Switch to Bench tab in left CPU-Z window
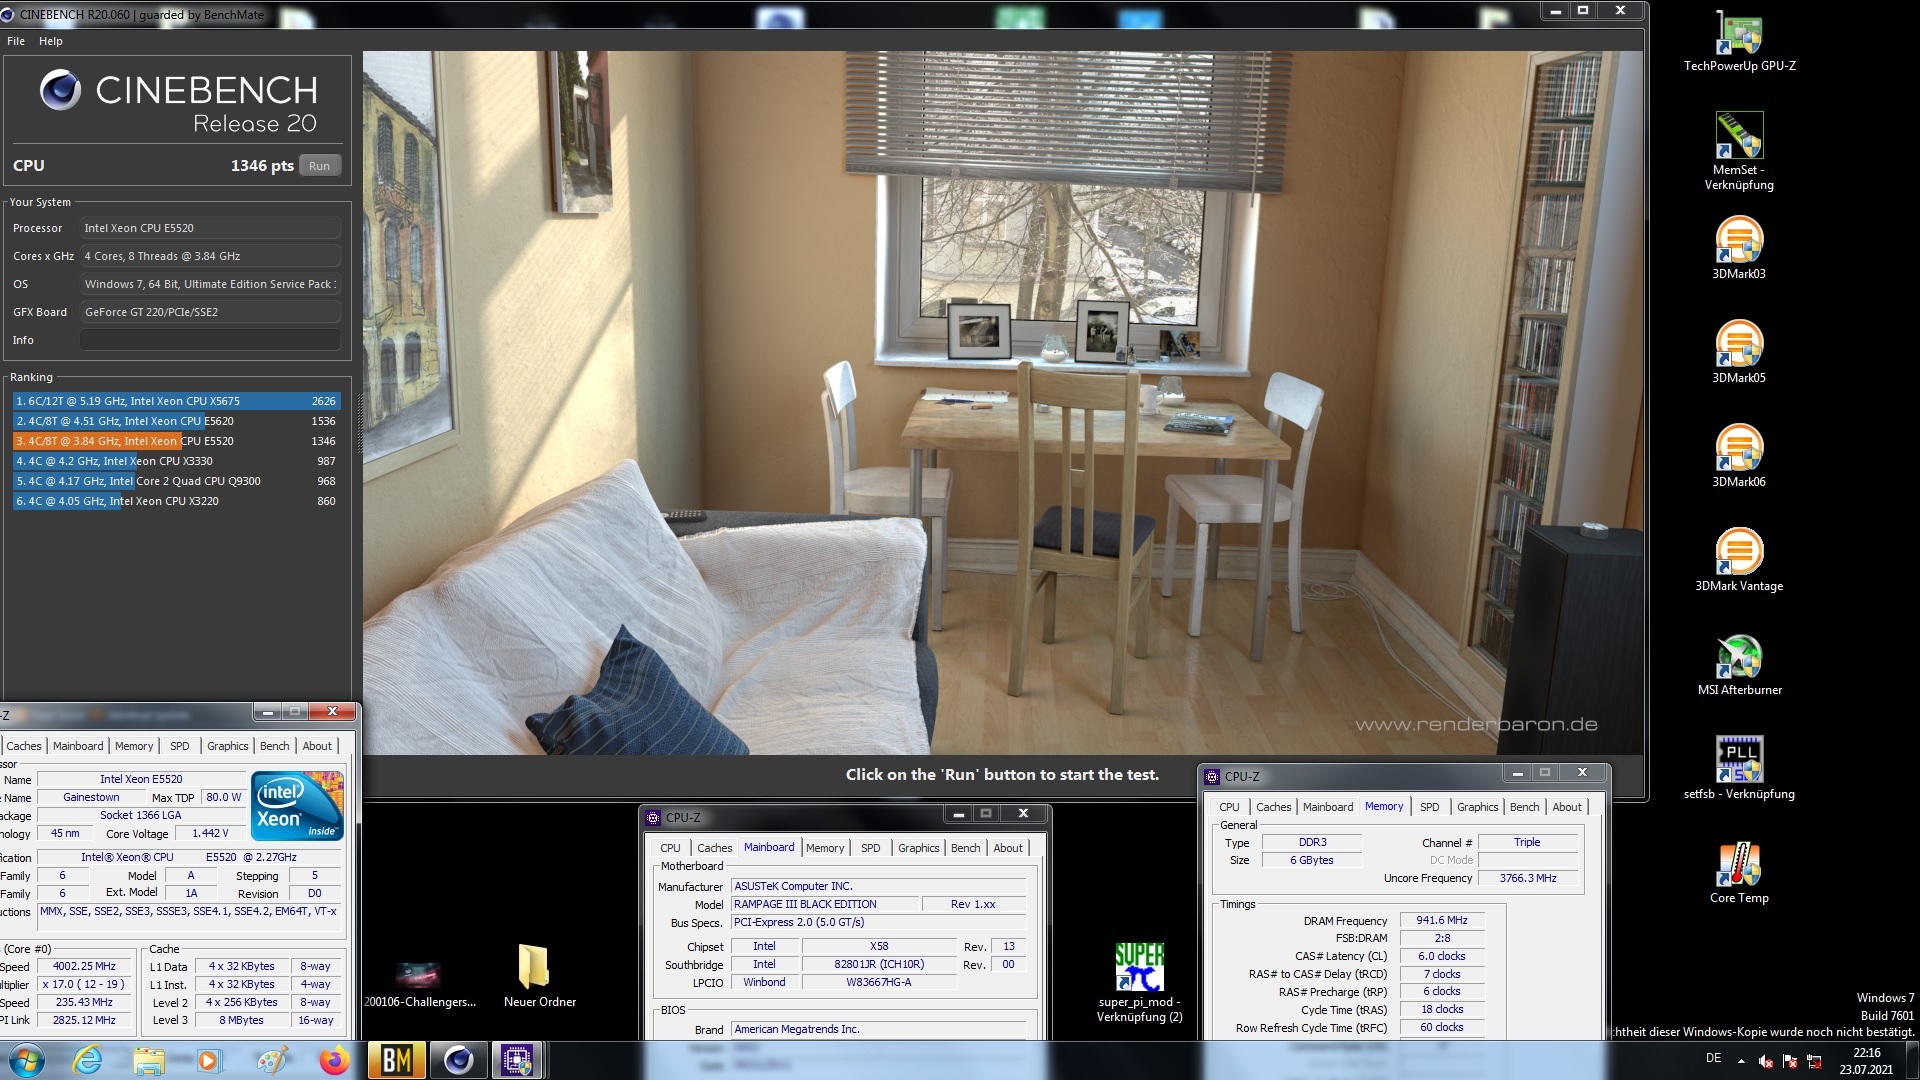The height and width of the screenshot is (1080, 1920). coord(275,746)
